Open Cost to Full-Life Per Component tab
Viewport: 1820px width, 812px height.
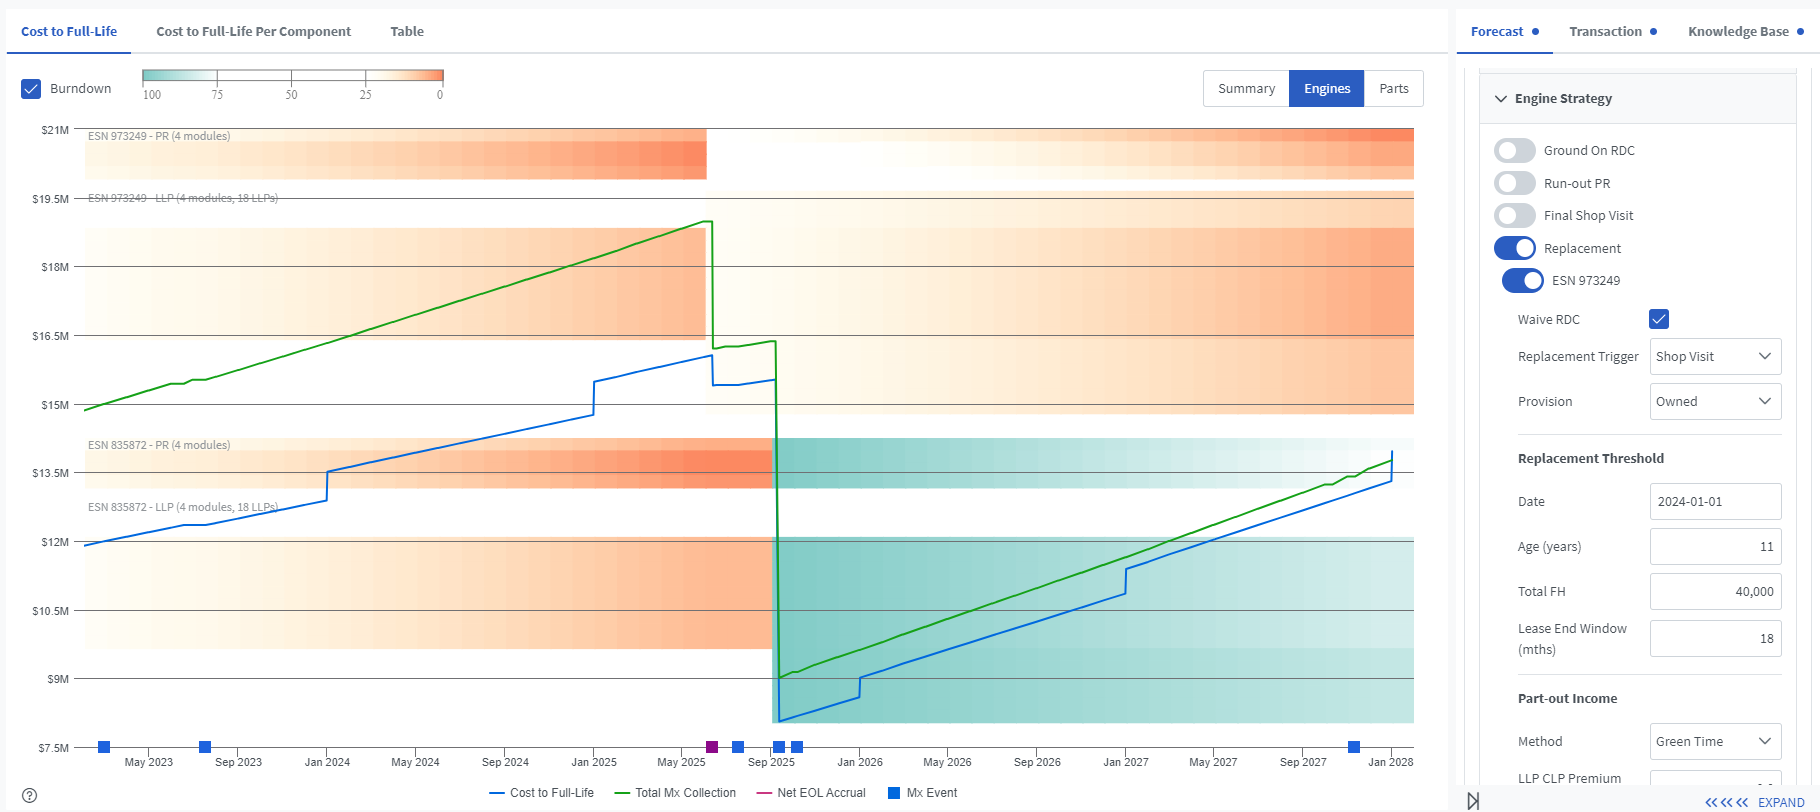[x=253, y=32]
